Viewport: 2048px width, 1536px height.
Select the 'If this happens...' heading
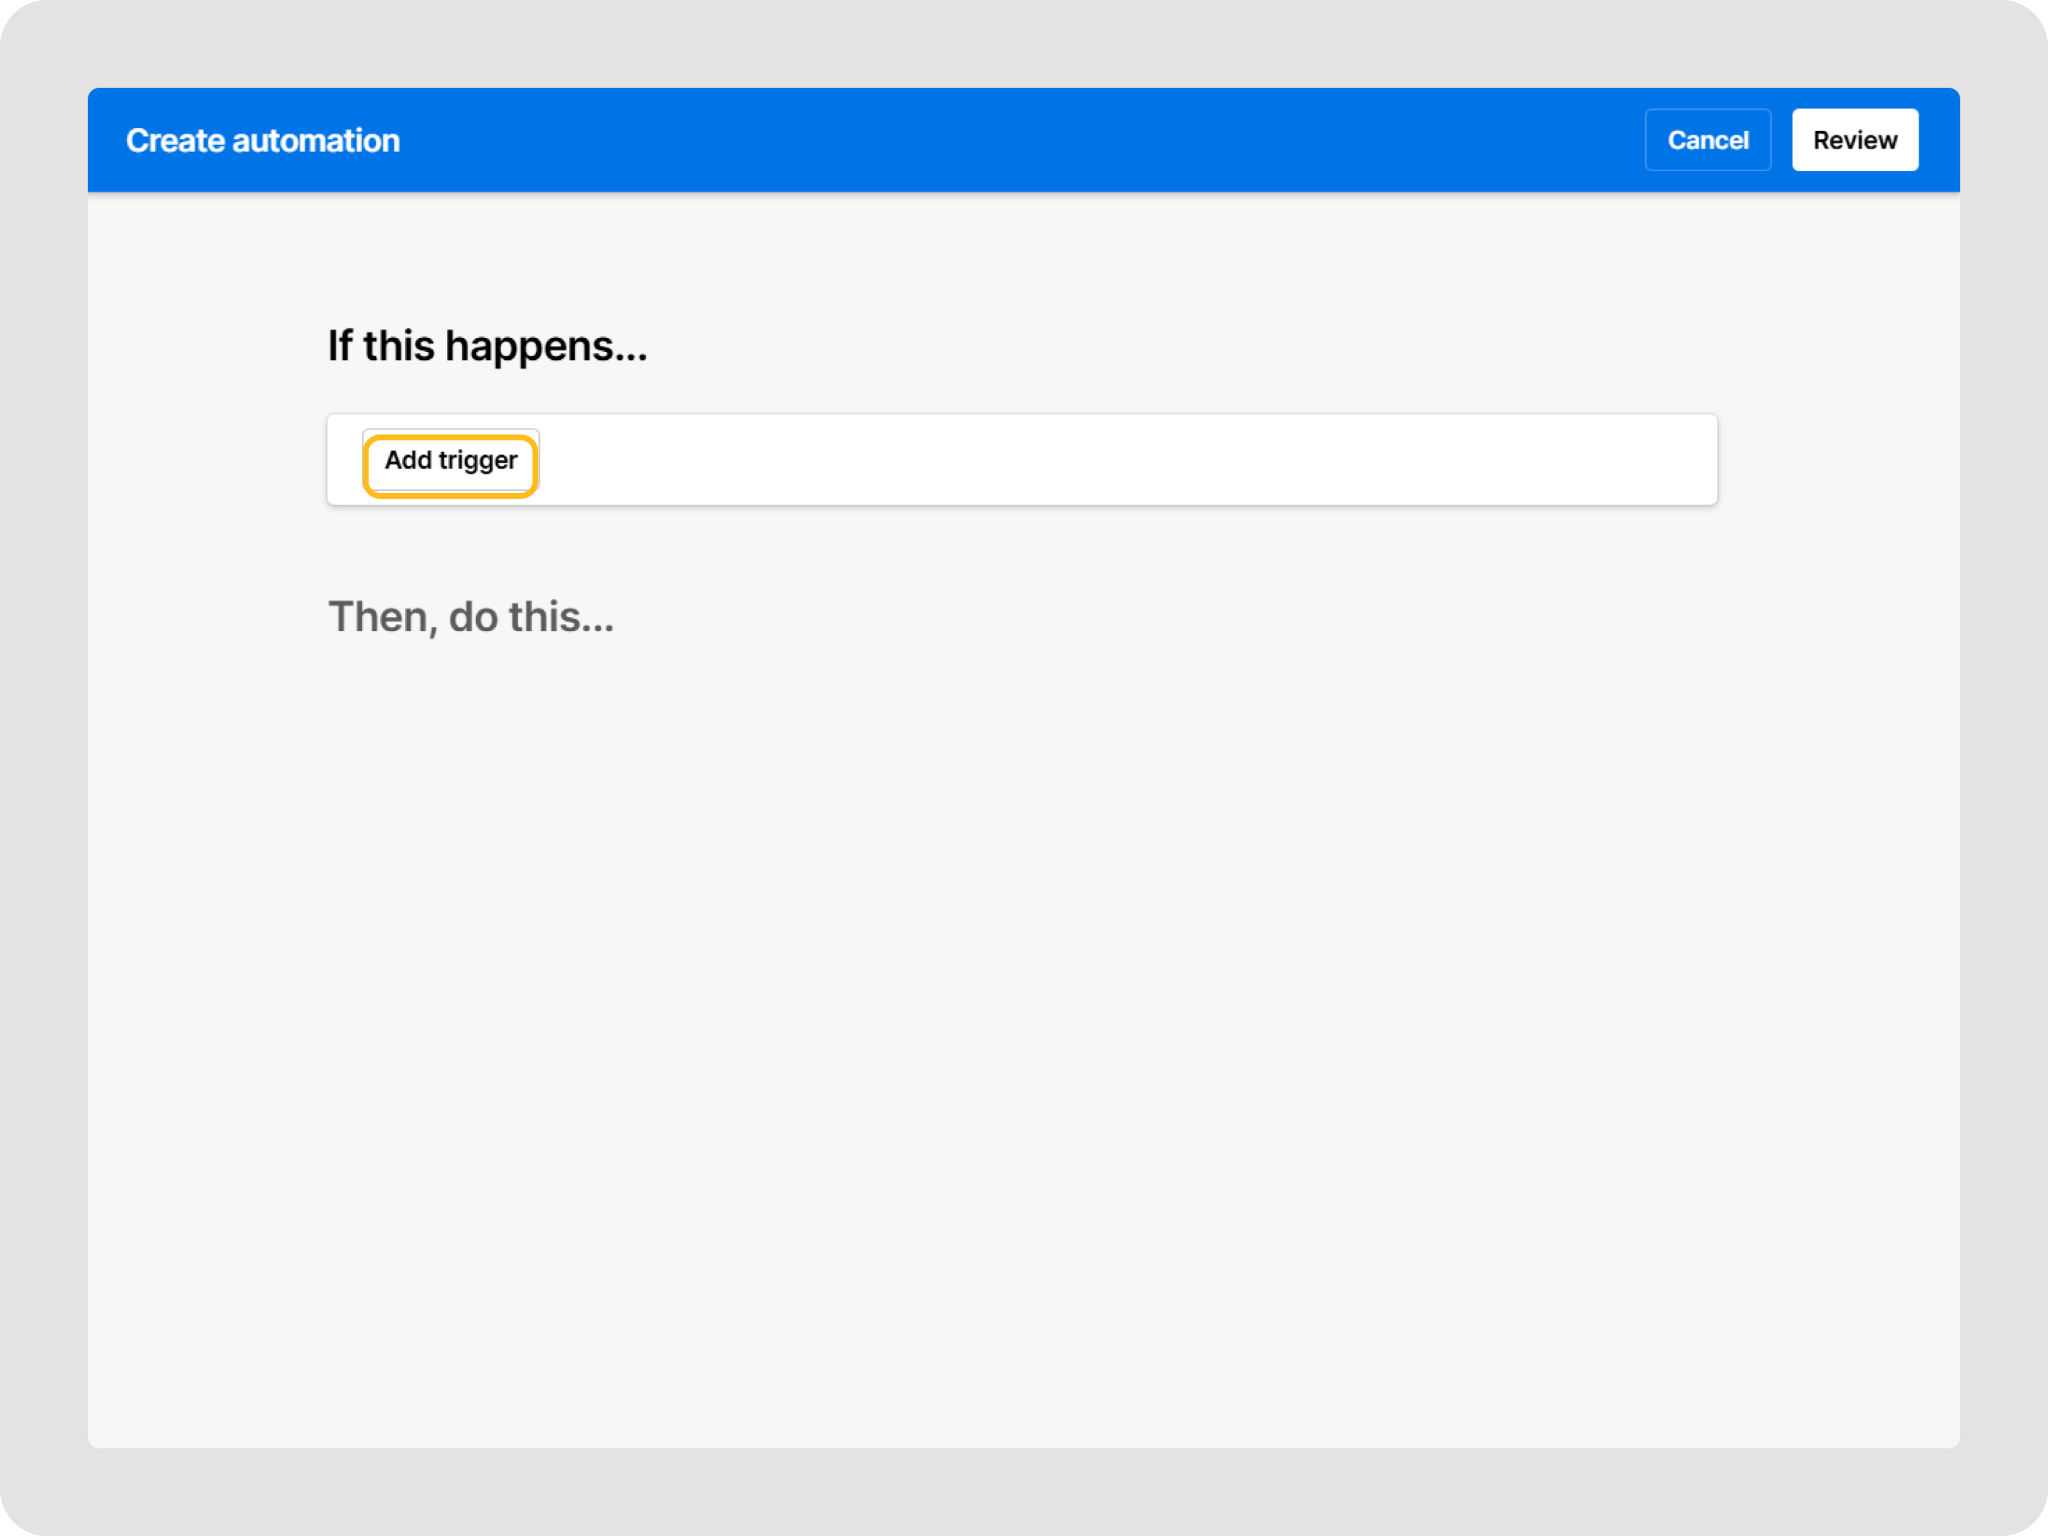click(x=487, y=346)
